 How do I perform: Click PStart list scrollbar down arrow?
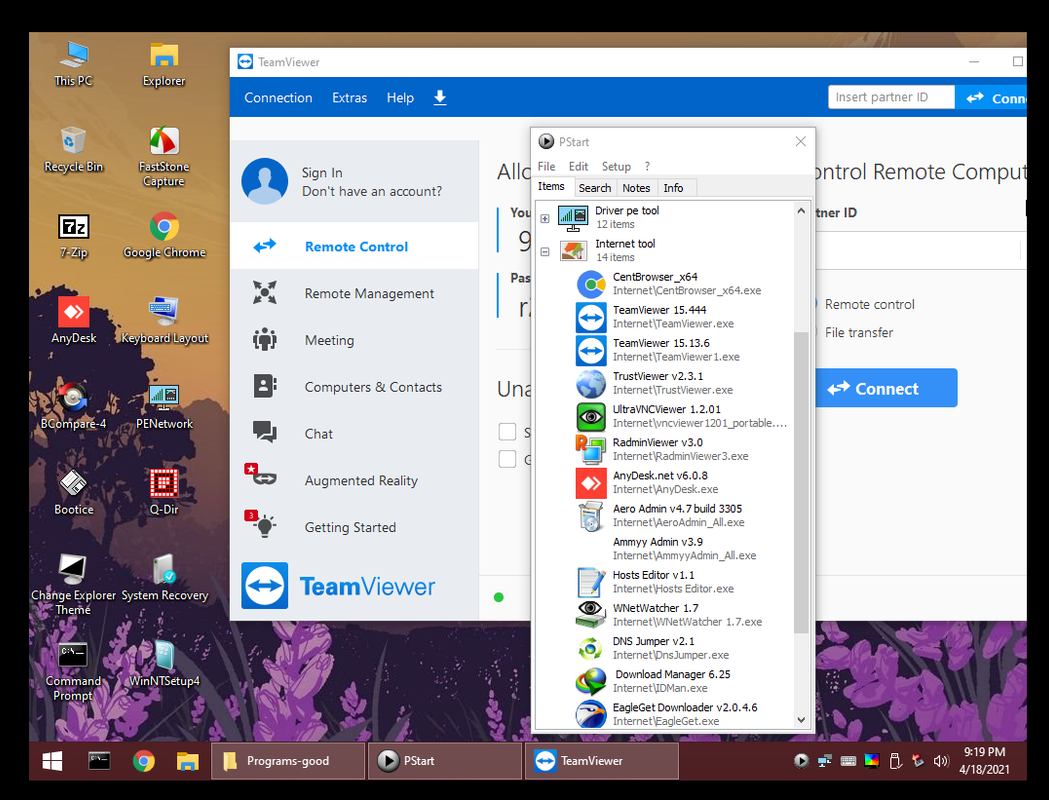coord(801,720)
